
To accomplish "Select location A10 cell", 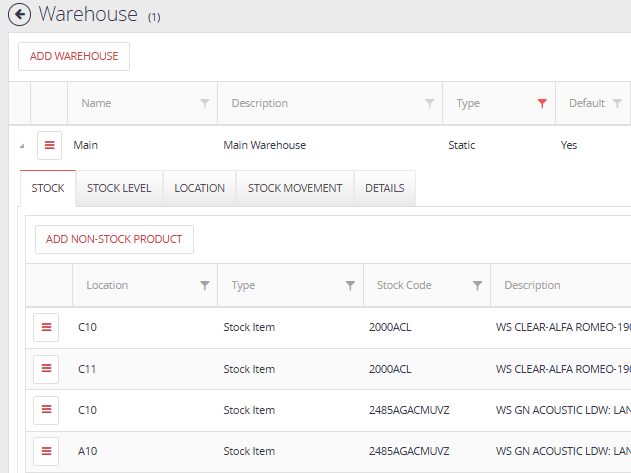I will (88, 451).
